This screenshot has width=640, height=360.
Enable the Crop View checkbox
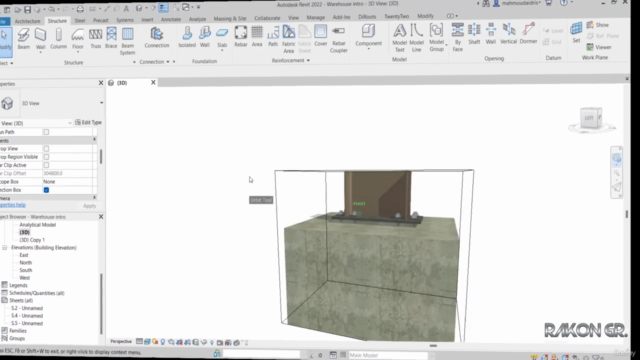pyautogui.click(x=46, y=149)
